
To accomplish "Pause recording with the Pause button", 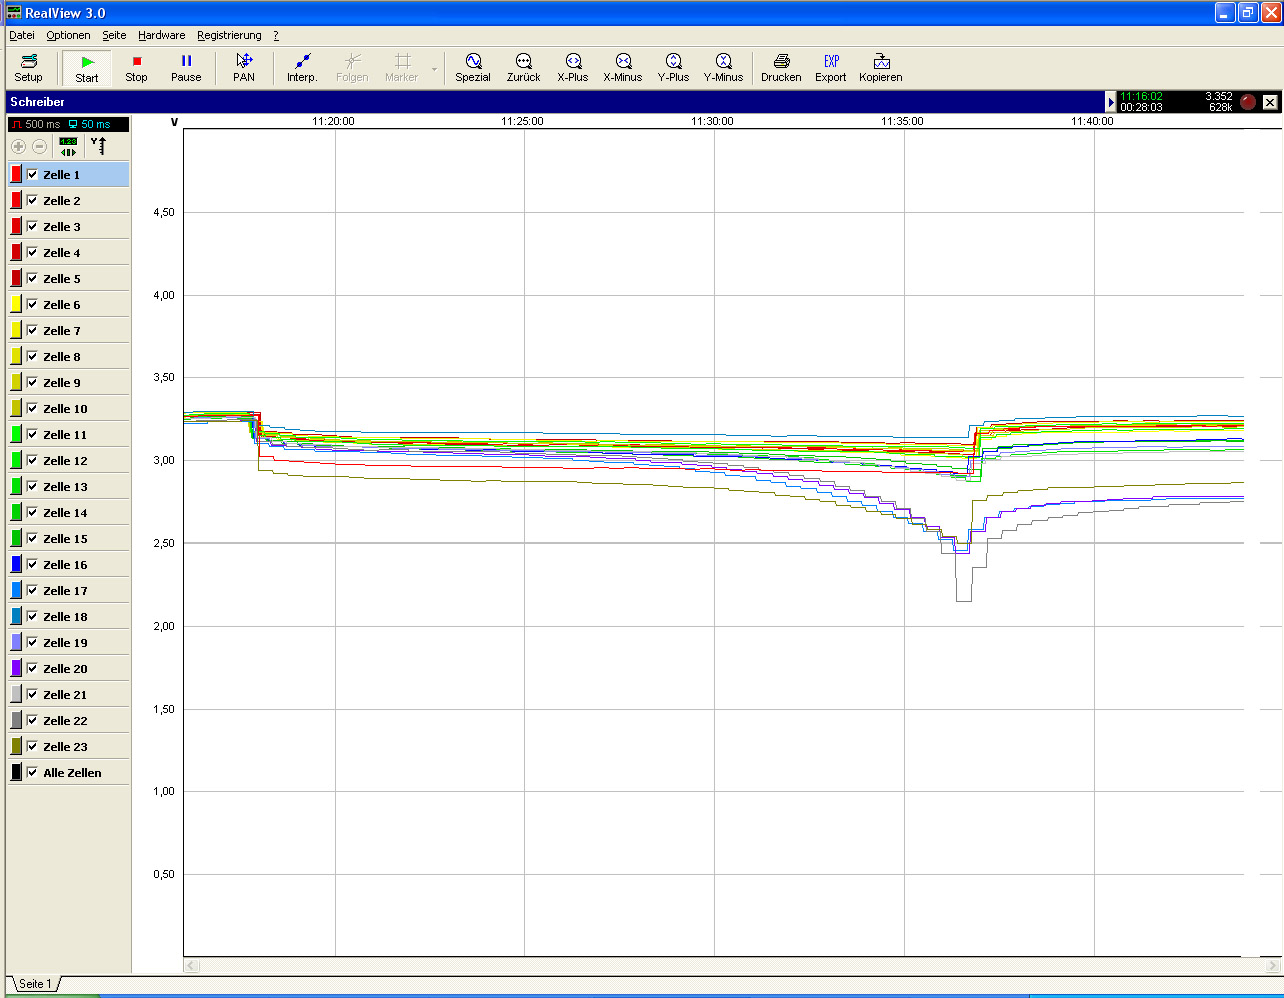I will click(x=186, y=67).
